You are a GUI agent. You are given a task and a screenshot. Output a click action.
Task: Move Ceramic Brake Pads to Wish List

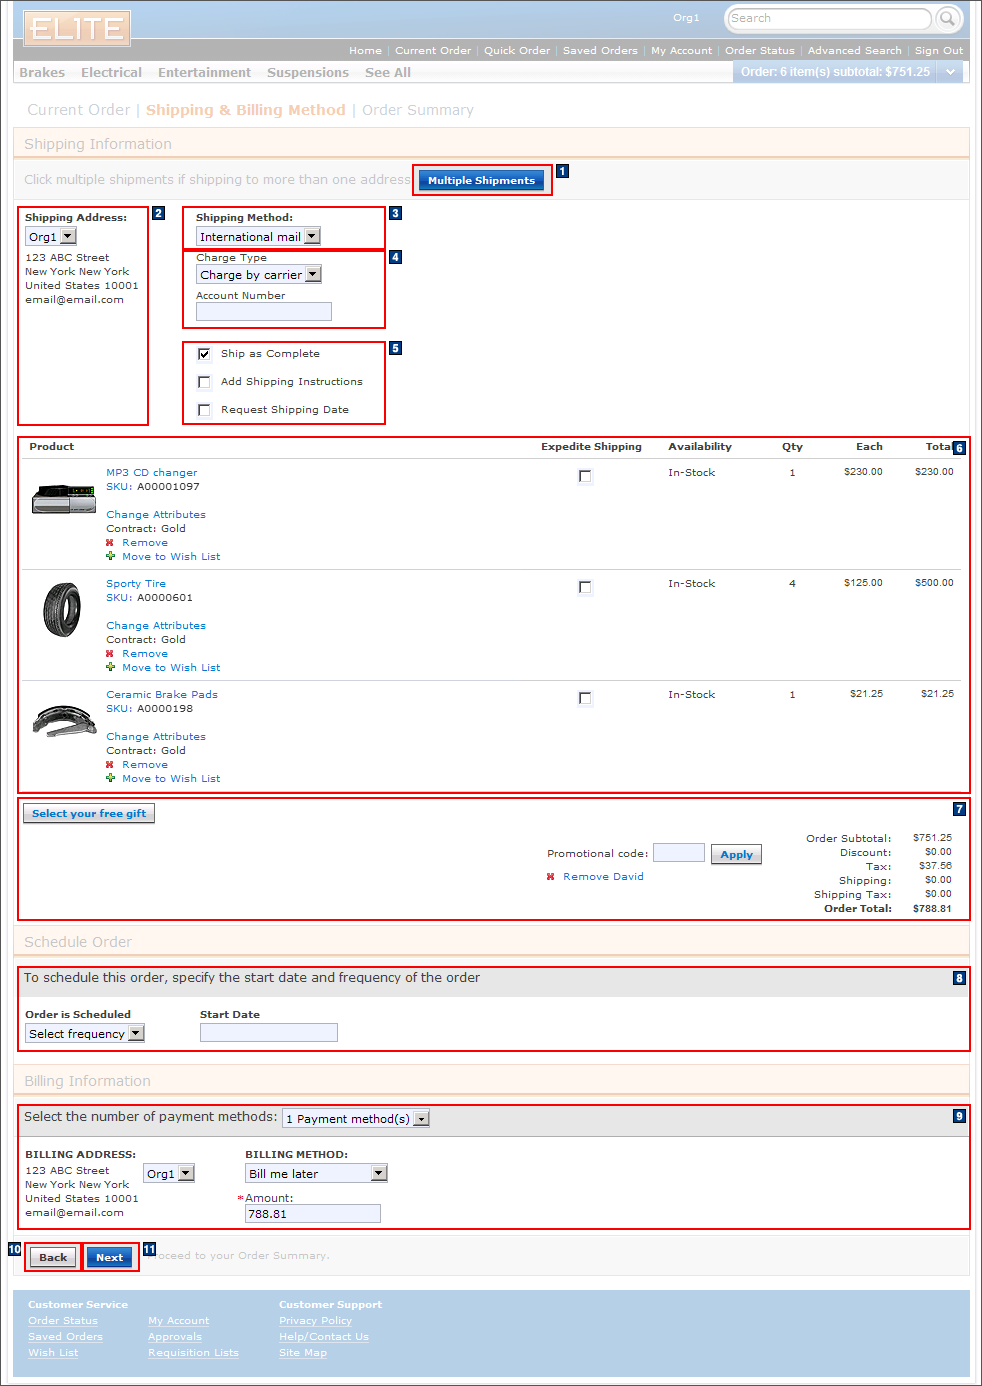(x=170, y=778)
